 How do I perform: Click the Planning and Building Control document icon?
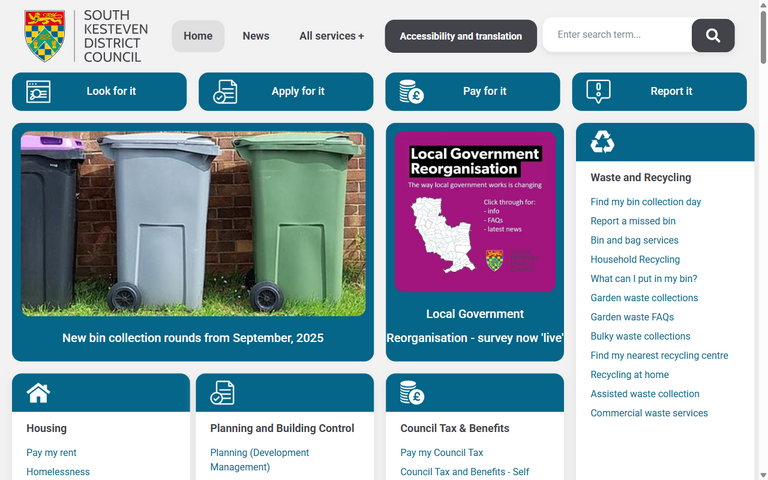(x=222, y=393)
